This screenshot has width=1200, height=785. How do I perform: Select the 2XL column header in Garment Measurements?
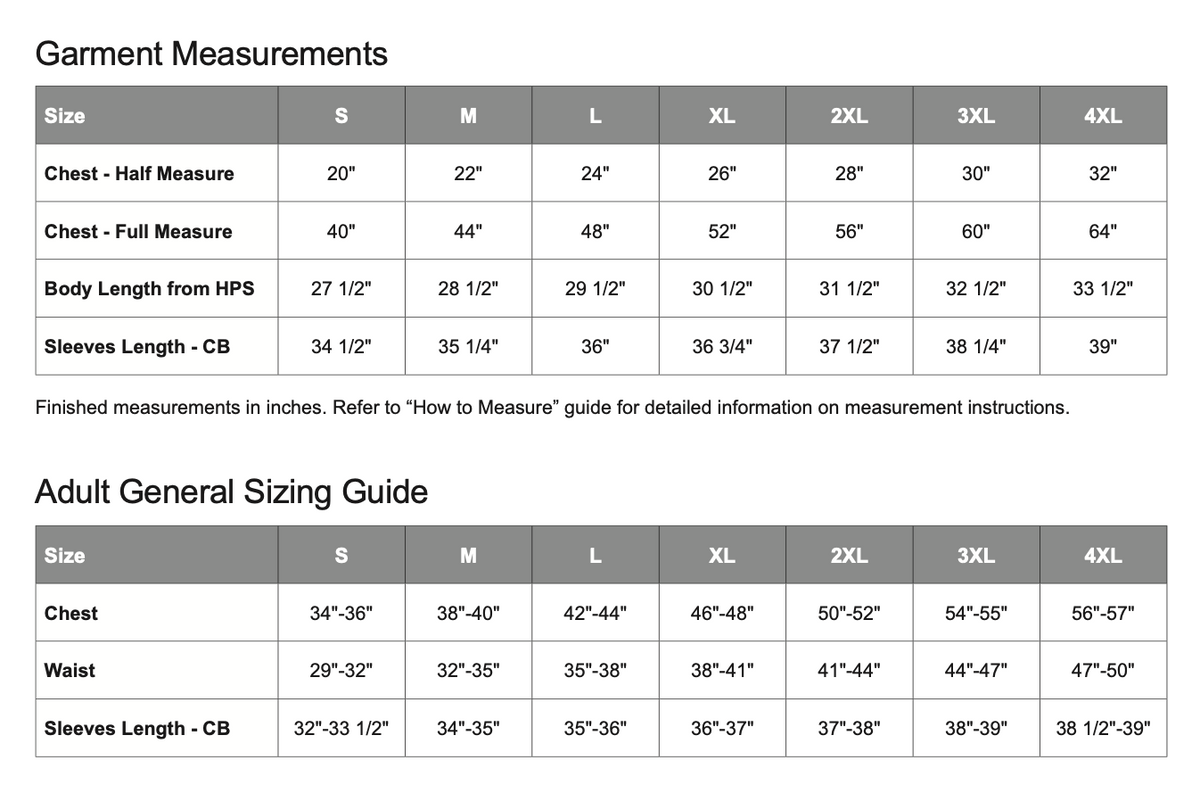(x=849, y=116)
